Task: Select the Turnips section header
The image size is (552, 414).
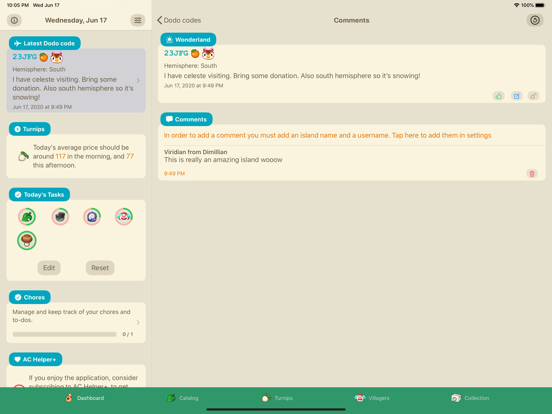Action: [30, 129]
